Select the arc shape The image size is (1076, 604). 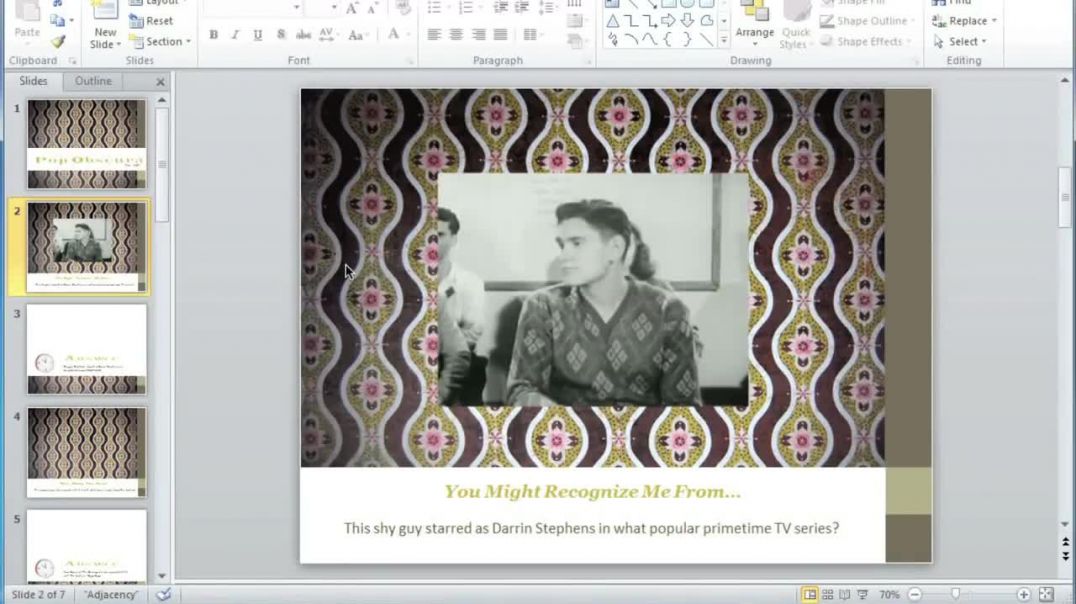coord(631,40)
